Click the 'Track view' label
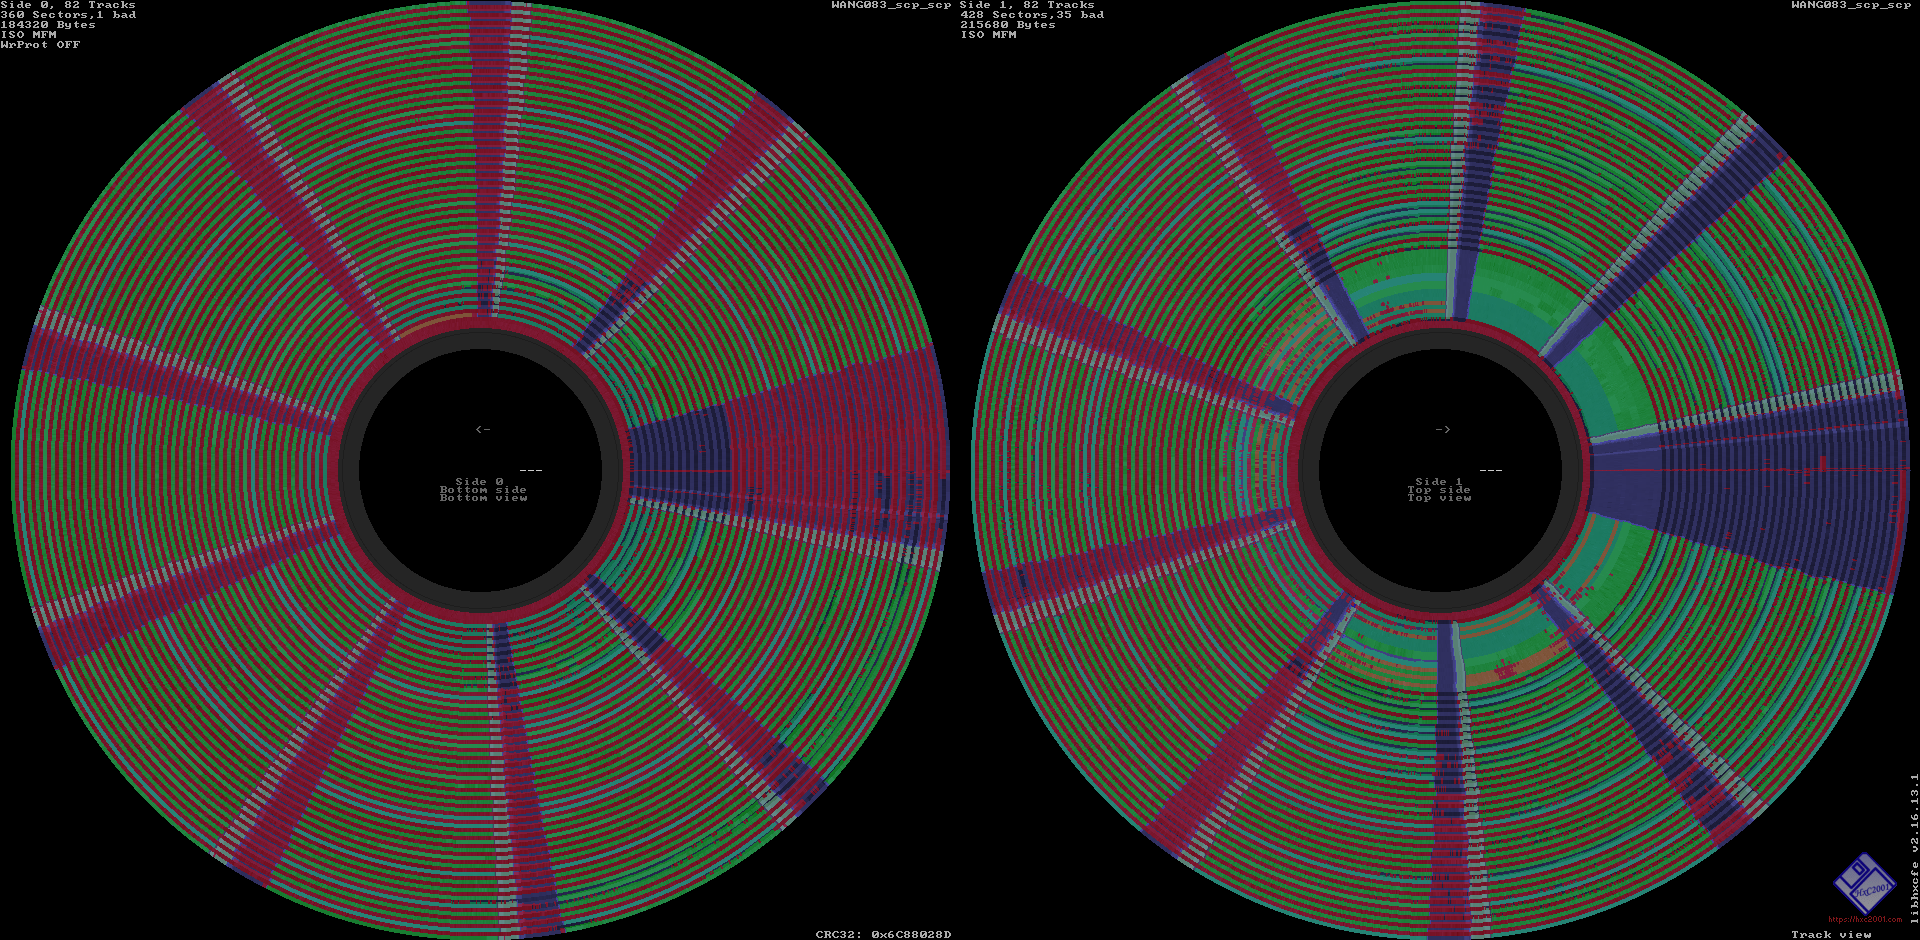Screen dimensions: 1920x940 (x=1831, y=934)
